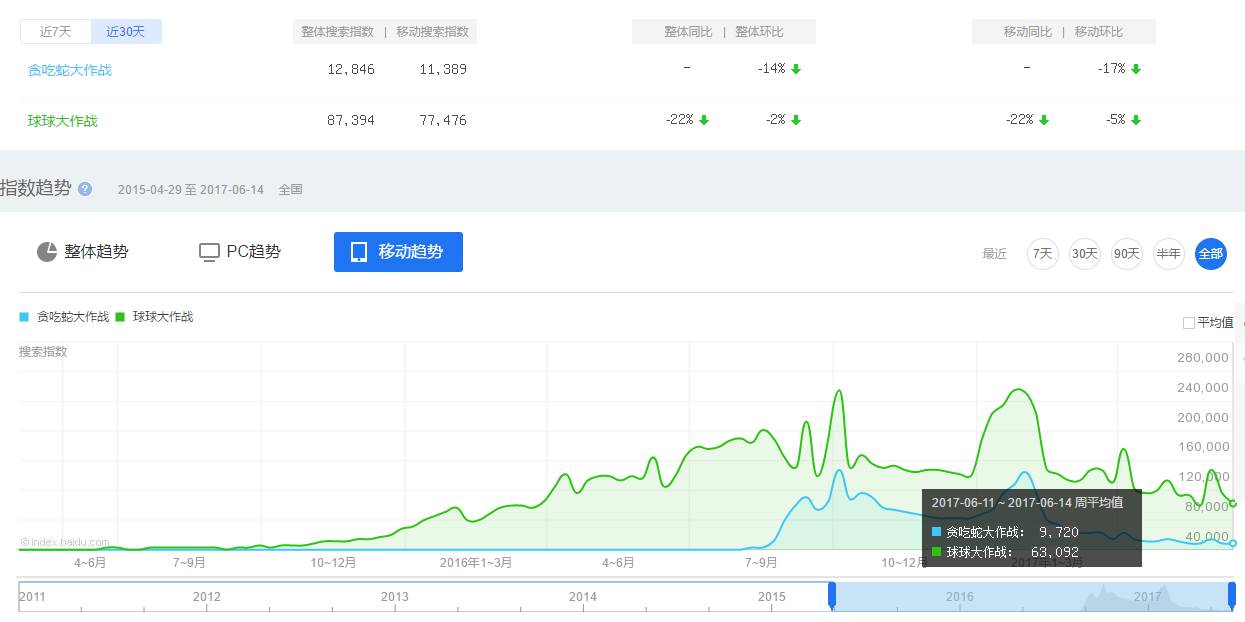
Task: Click the help question mark beside 指数趋势
Action: coord(85,189)
